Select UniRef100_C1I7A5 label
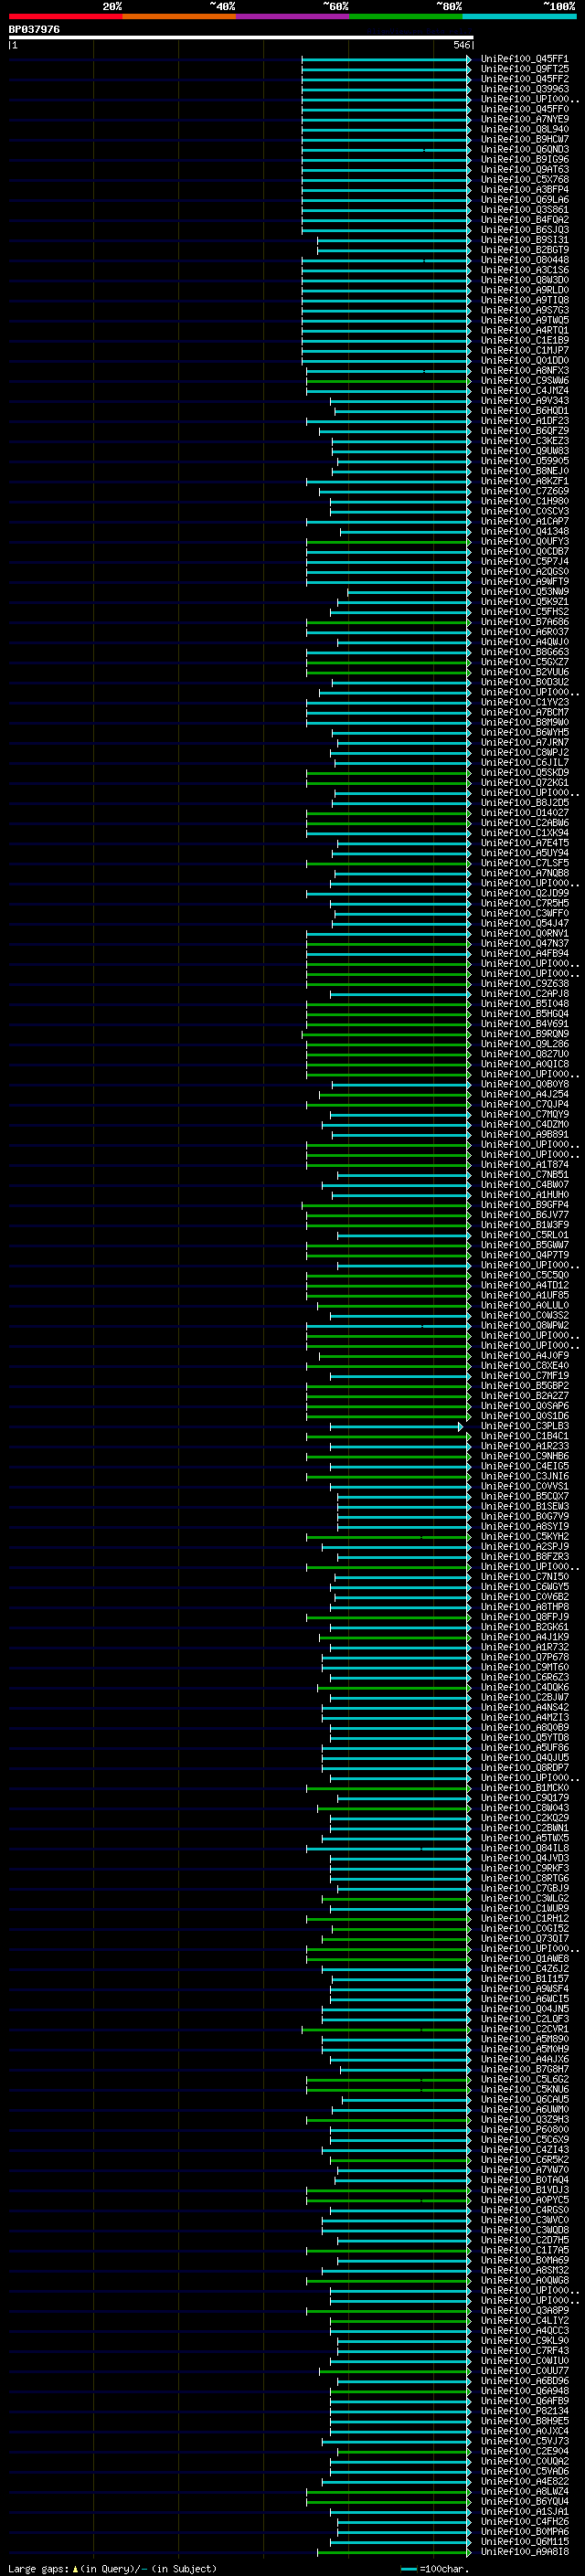 pyautogui.click(x=524, y=2250)
